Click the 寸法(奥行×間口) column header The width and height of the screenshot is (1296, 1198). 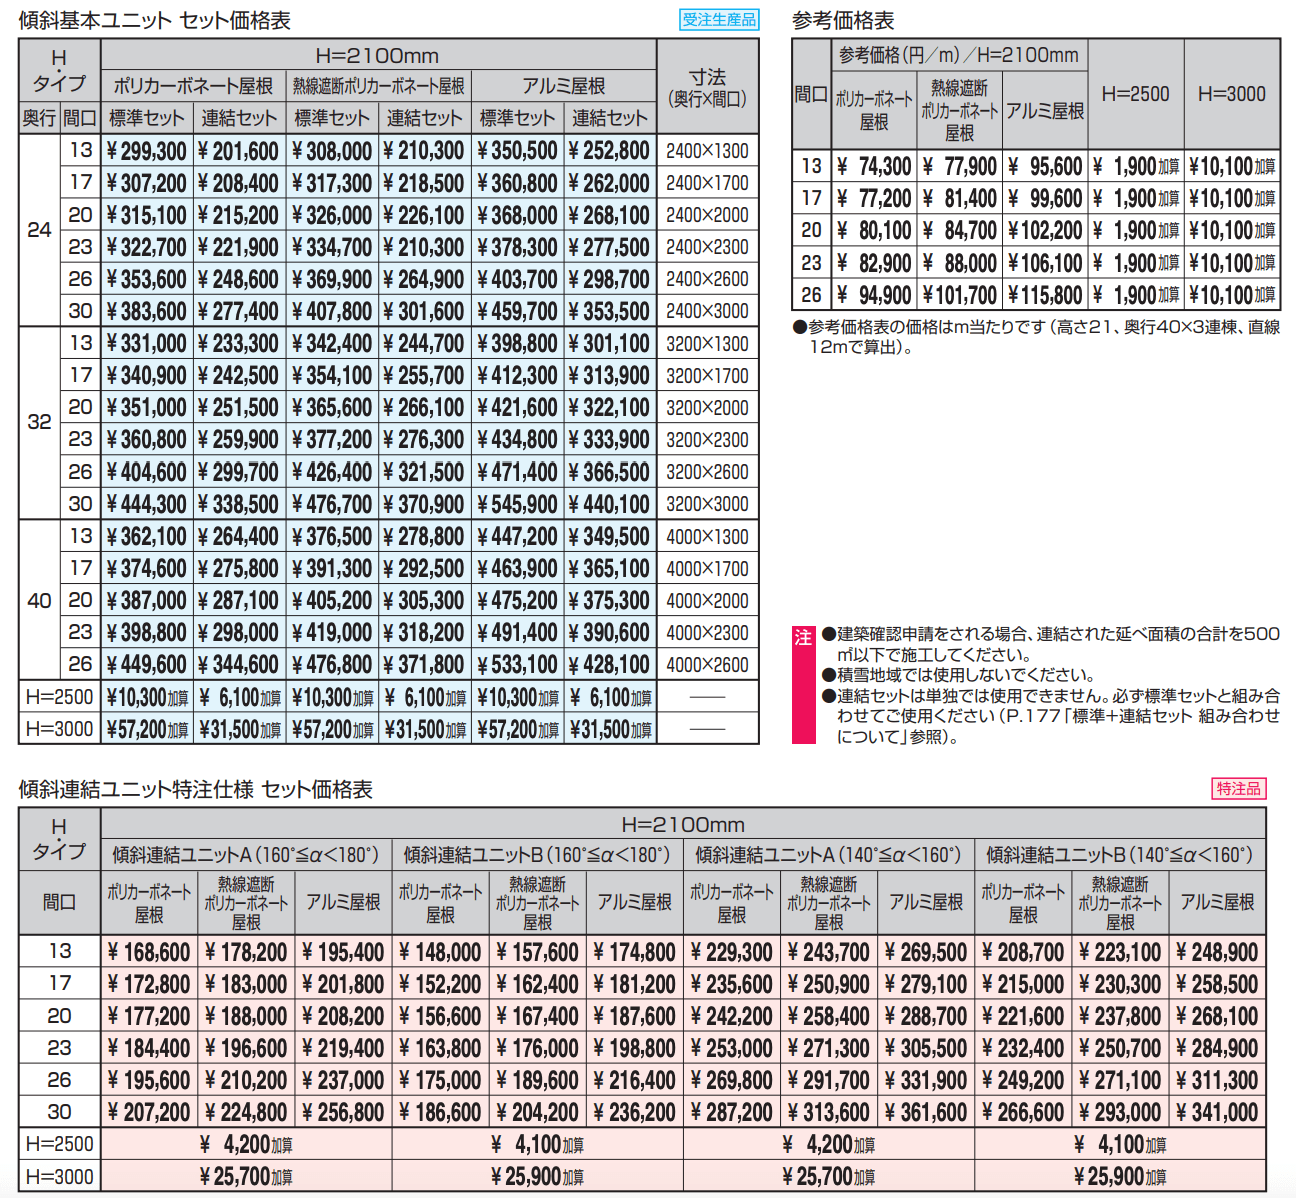[x=707, y=88]
